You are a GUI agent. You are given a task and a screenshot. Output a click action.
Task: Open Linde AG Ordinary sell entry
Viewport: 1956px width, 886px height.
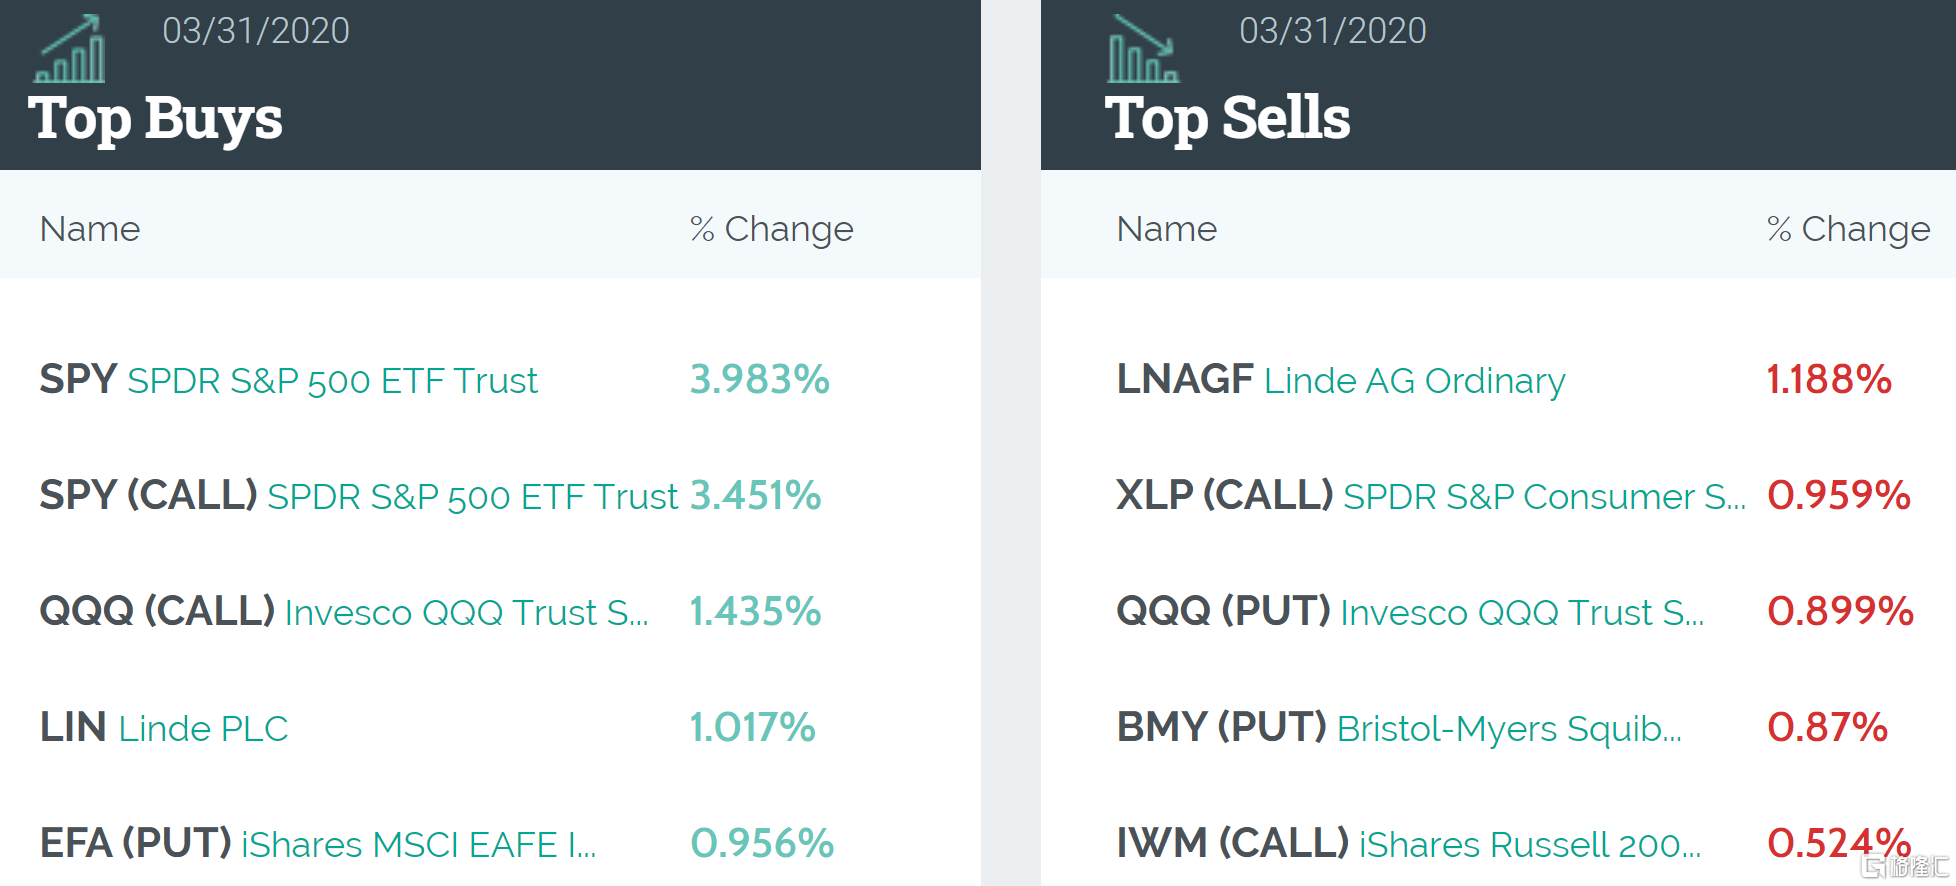click(1340, 381)
